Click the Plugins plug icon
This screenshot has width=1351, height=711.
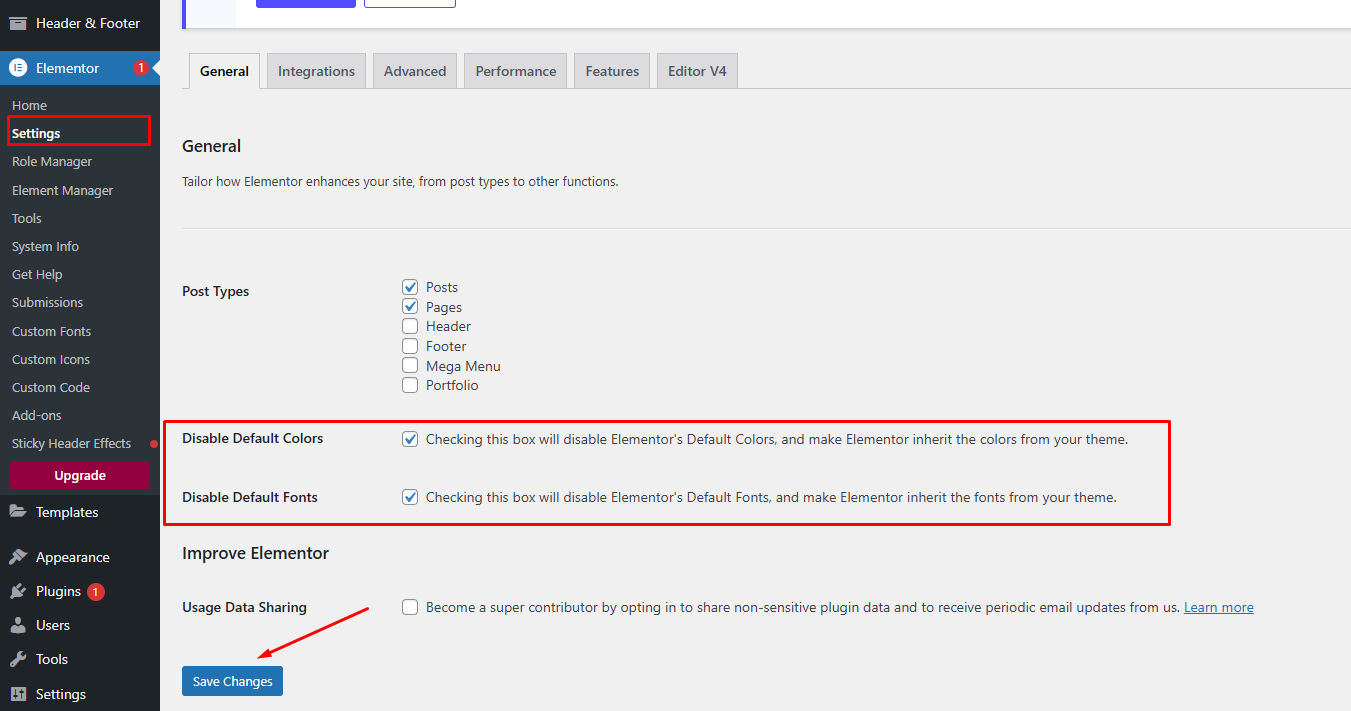18,591
